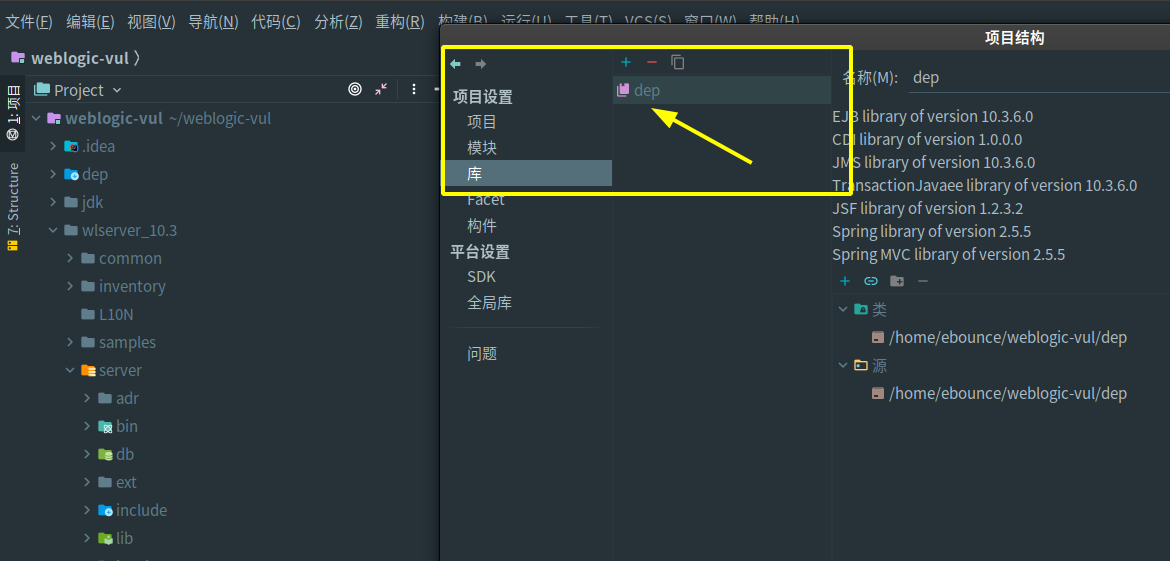This screenshot has height=561, width=1170.
Task: Click the copy library icon
Action: click(x=678, y=62)
